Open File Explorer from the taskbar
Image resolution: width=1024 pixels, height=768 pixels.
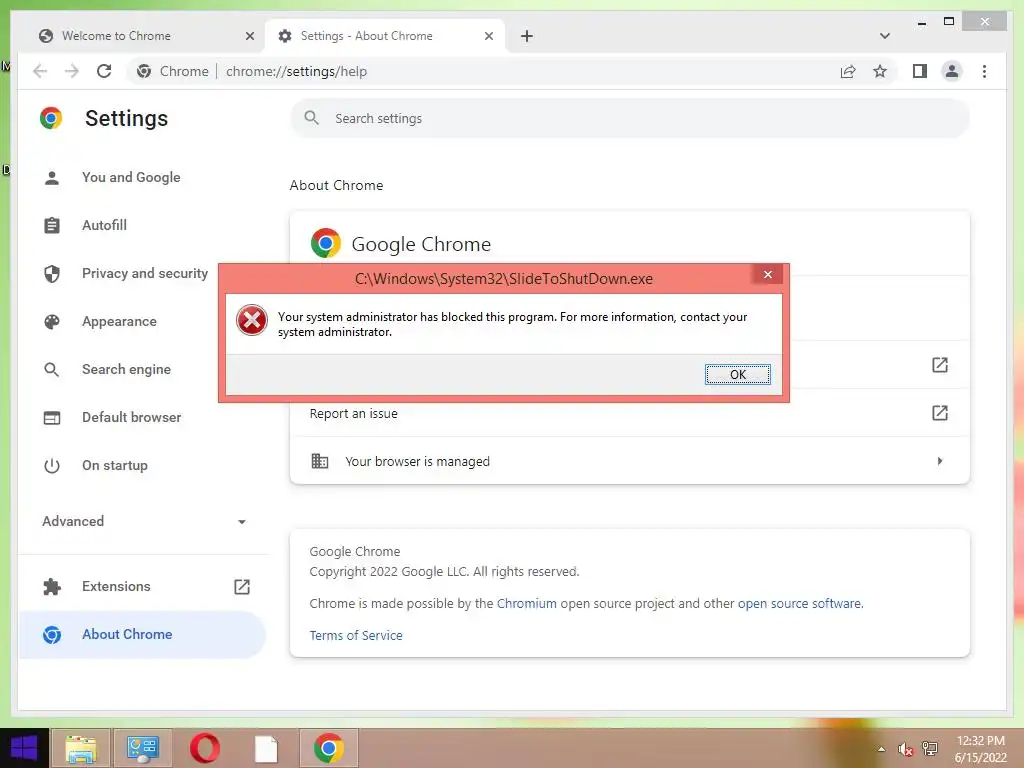click(80, 748)
